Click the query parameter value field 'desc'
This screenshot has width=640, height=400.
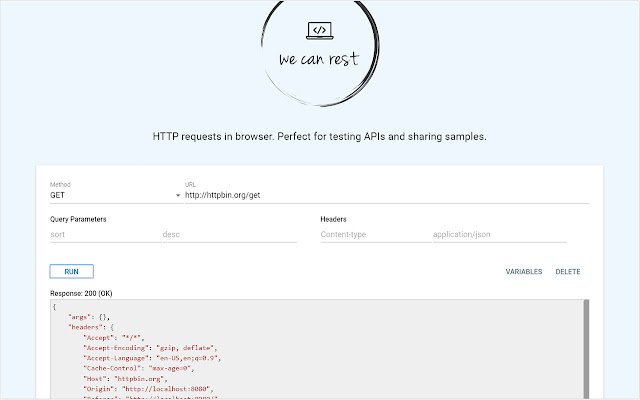coord(229,234)
